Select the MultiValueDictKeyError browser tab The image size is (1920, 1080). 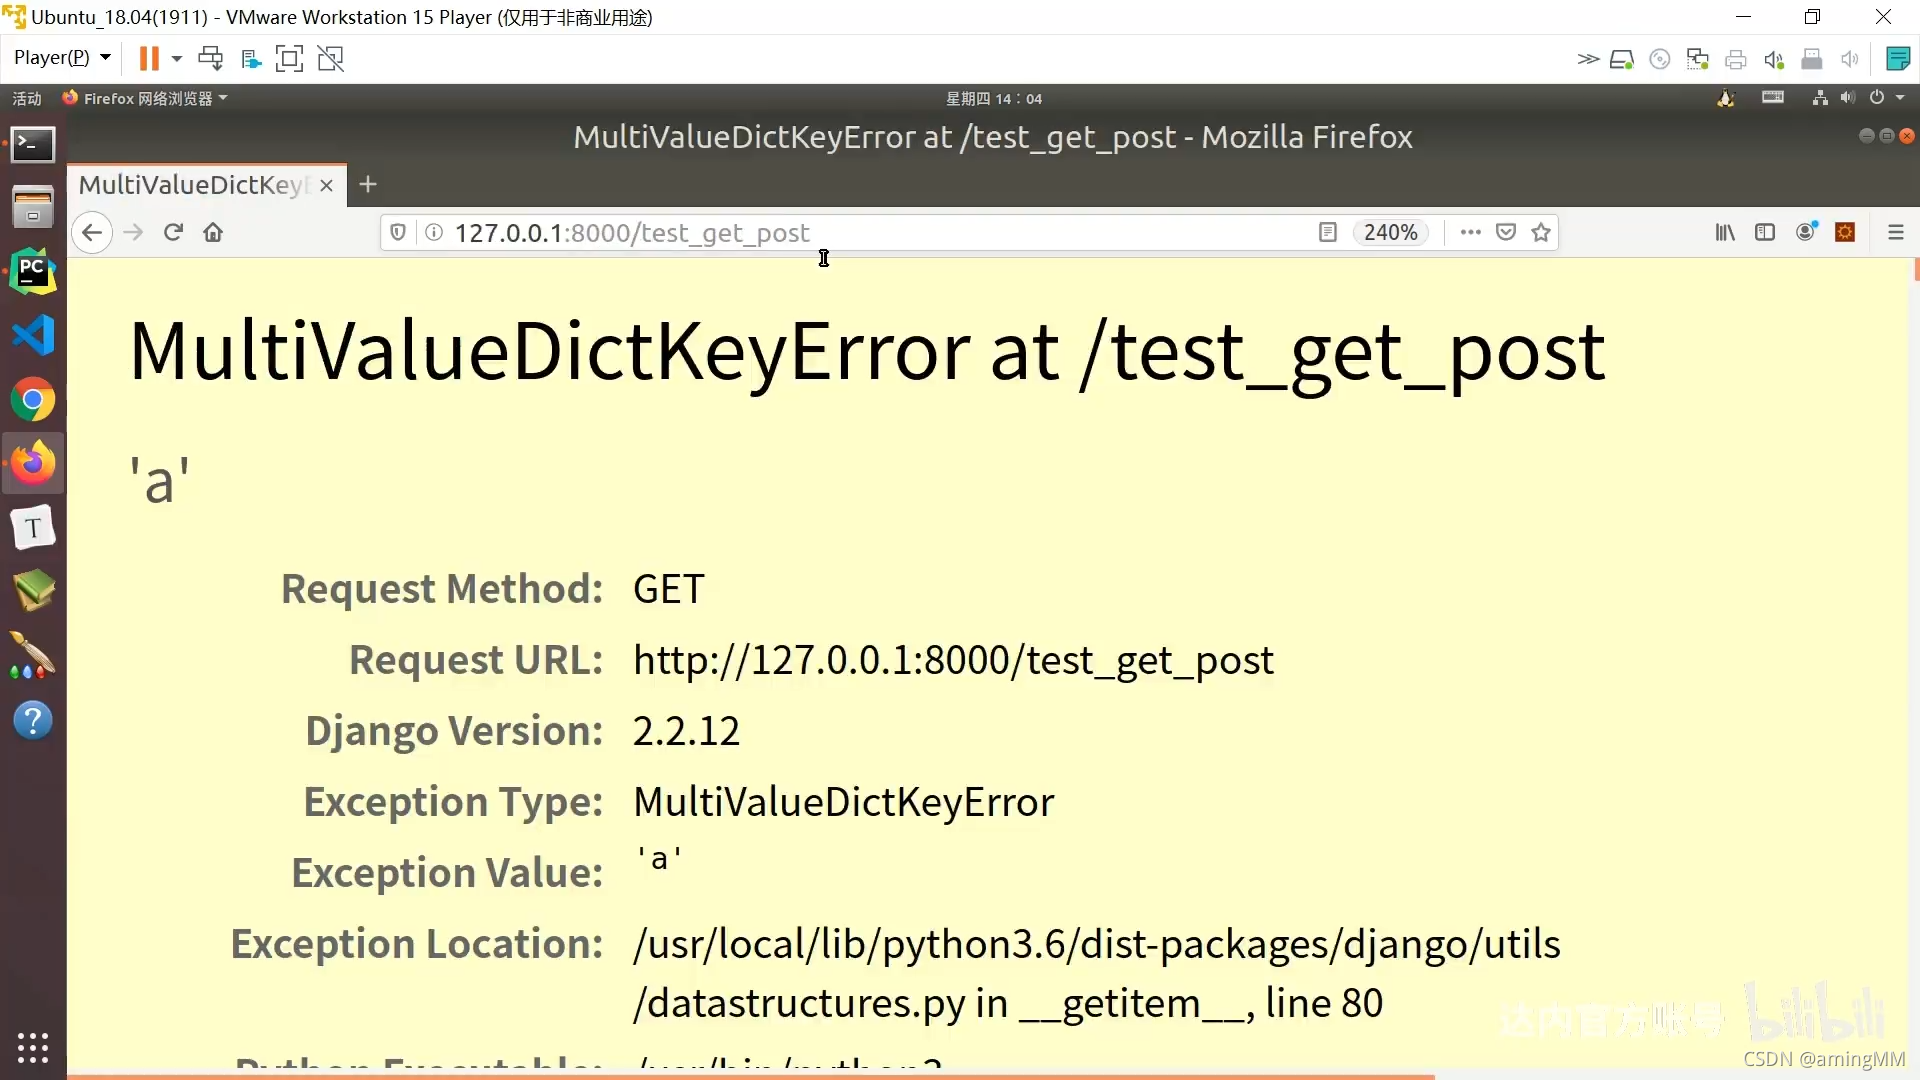[x=192, y=185]
